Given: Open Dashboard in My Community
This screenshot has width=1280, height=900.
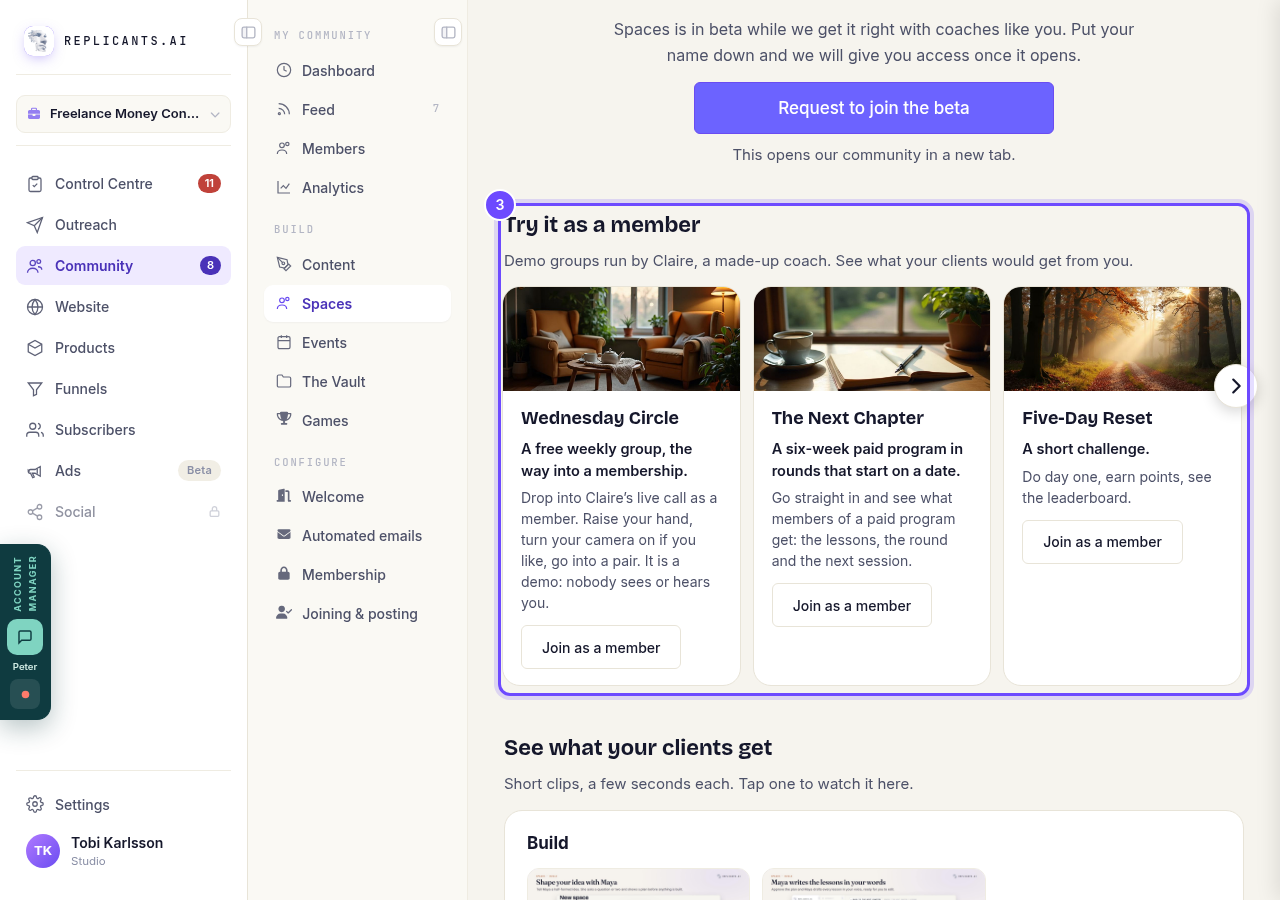Looking at the screenshot, I should tap(357, 71).
